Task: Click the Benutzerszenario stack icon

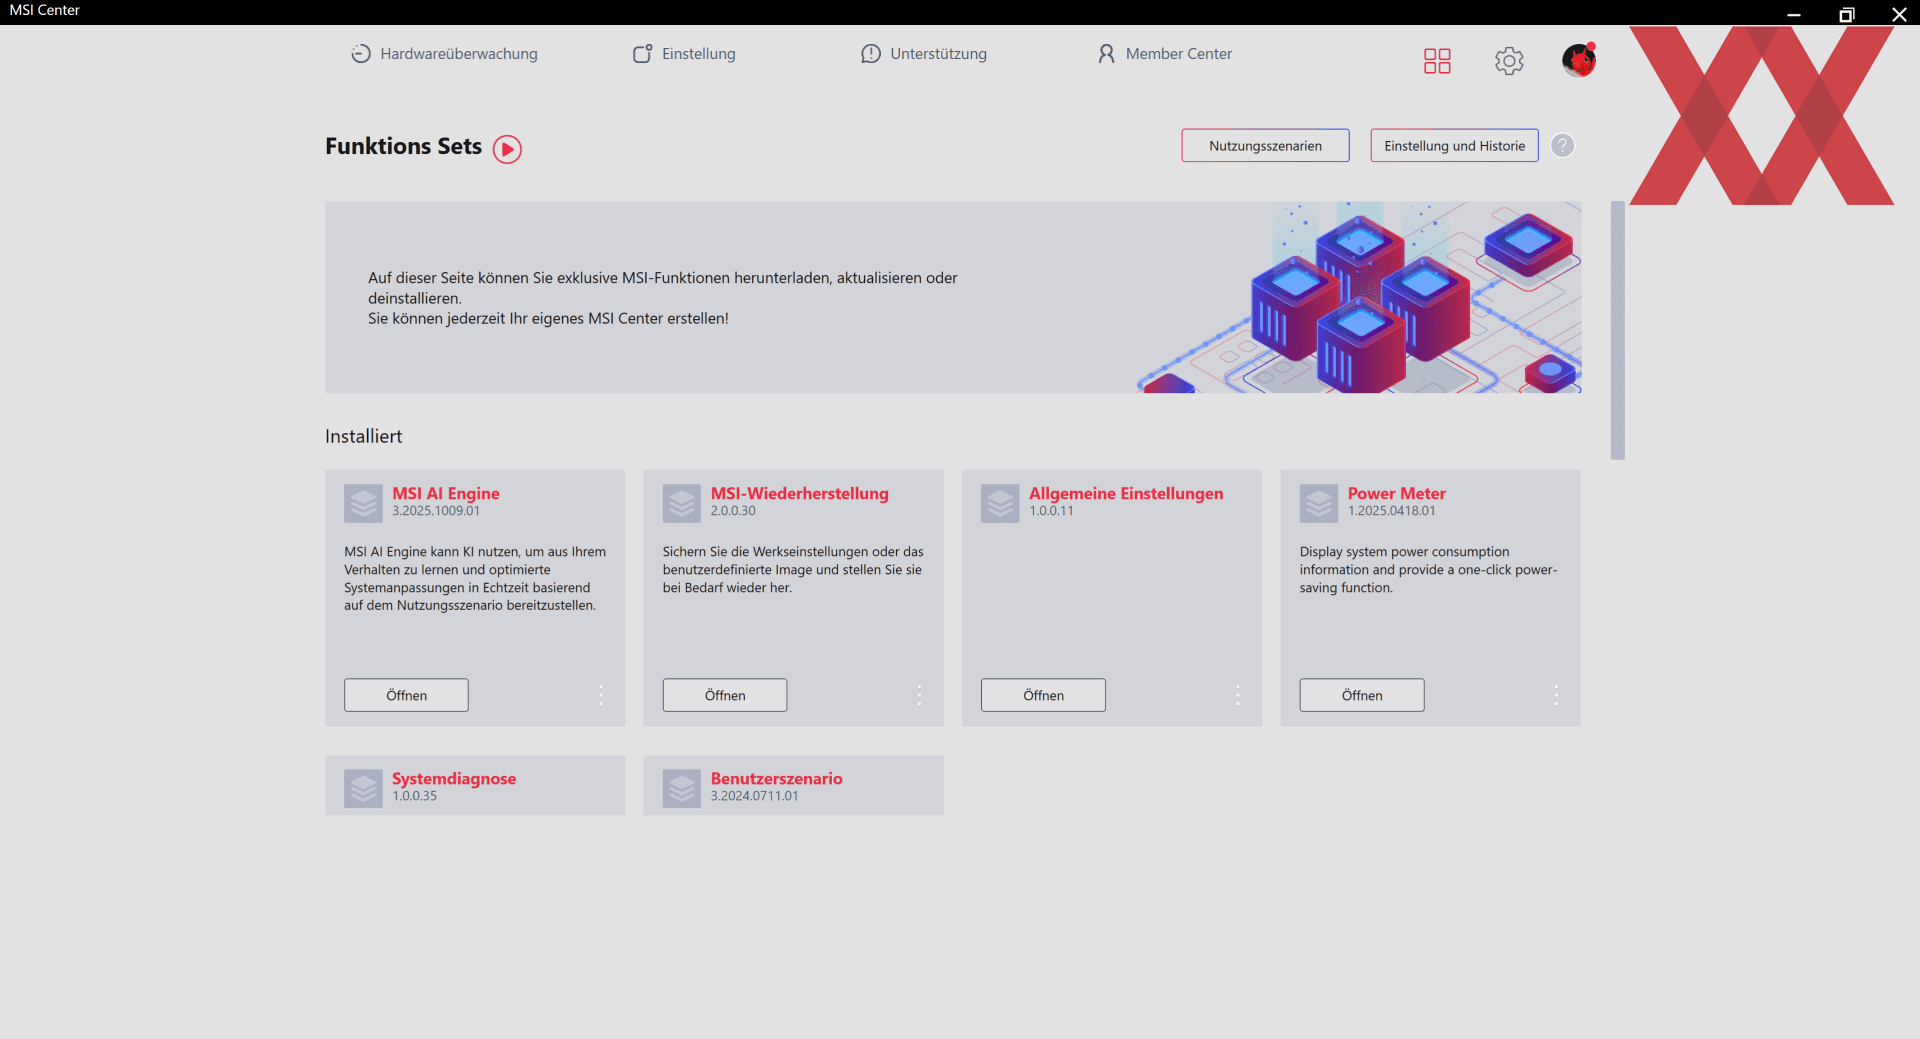Action: point(682,788)
